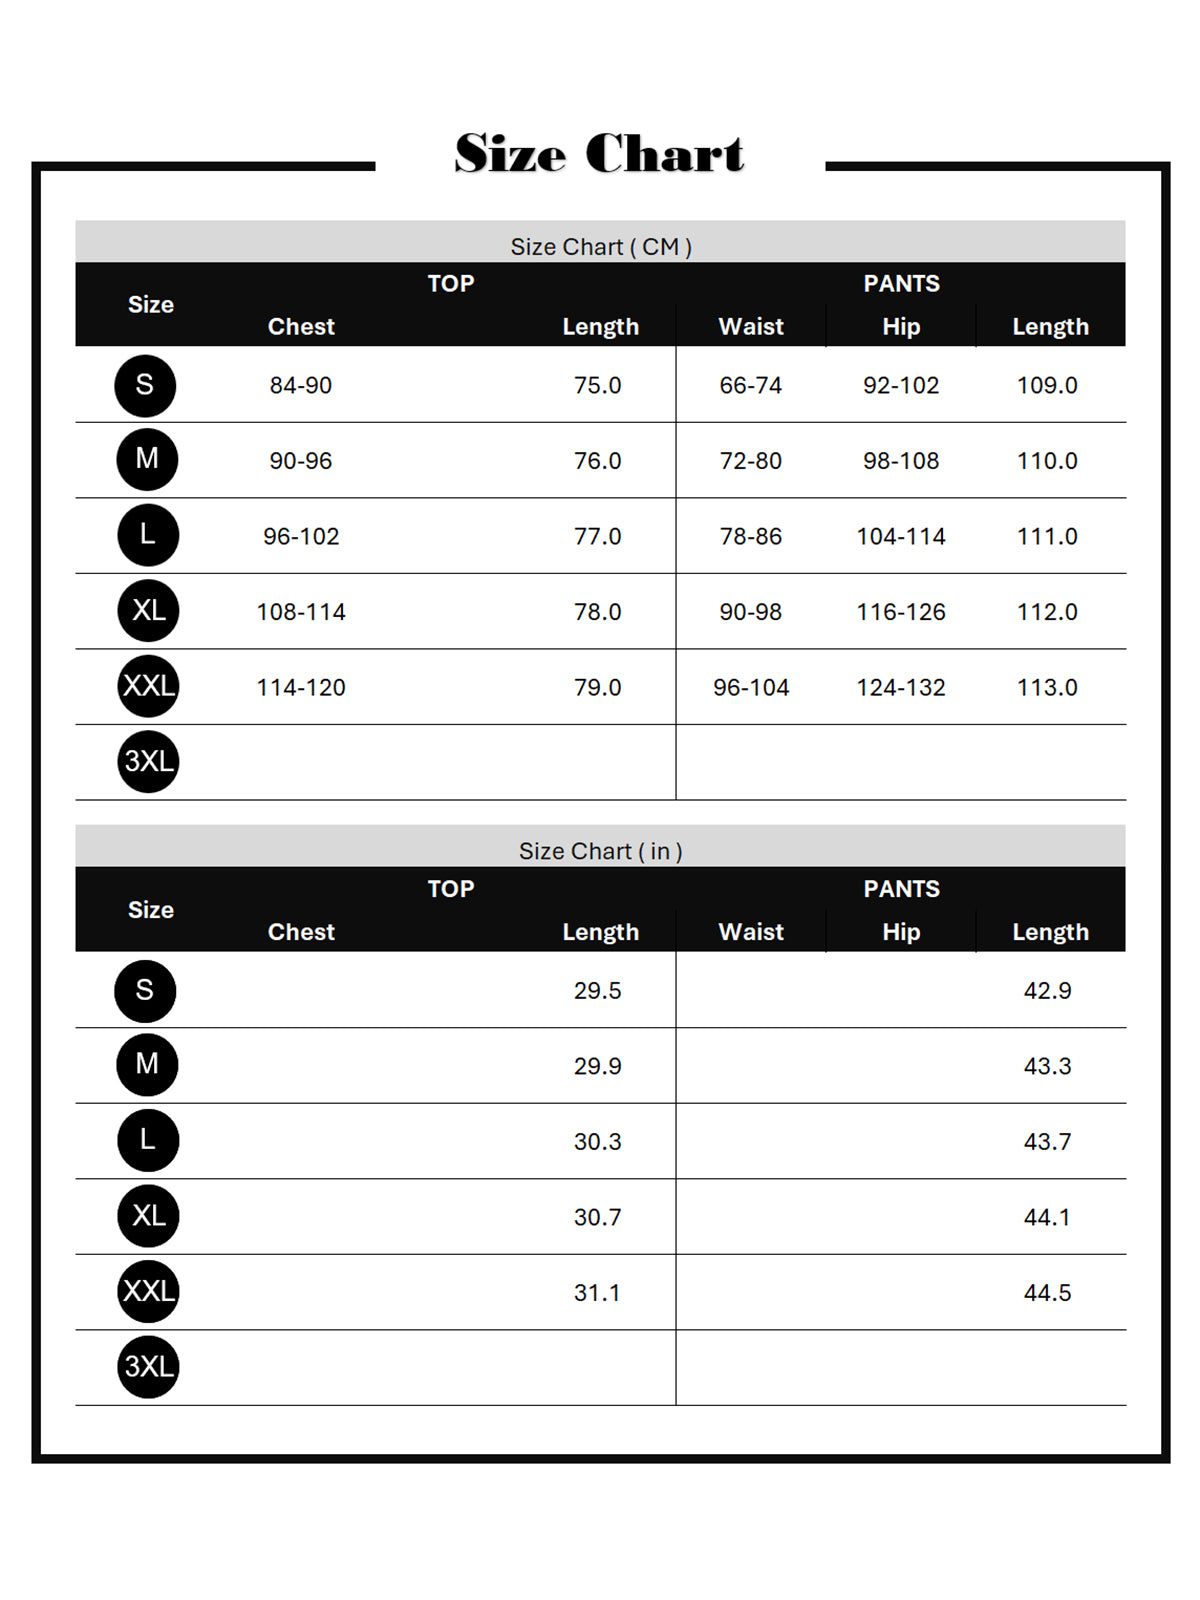The width and height of the screenshot is (1200, 1600).
Task: Select the 42.9 pants length value
Action: [1047, 991]
